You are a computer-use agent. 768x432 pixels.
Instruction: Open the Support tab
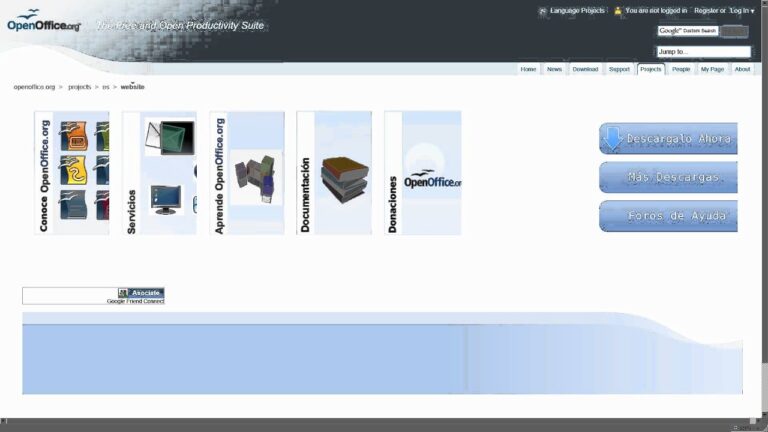[x=619, y=70]
